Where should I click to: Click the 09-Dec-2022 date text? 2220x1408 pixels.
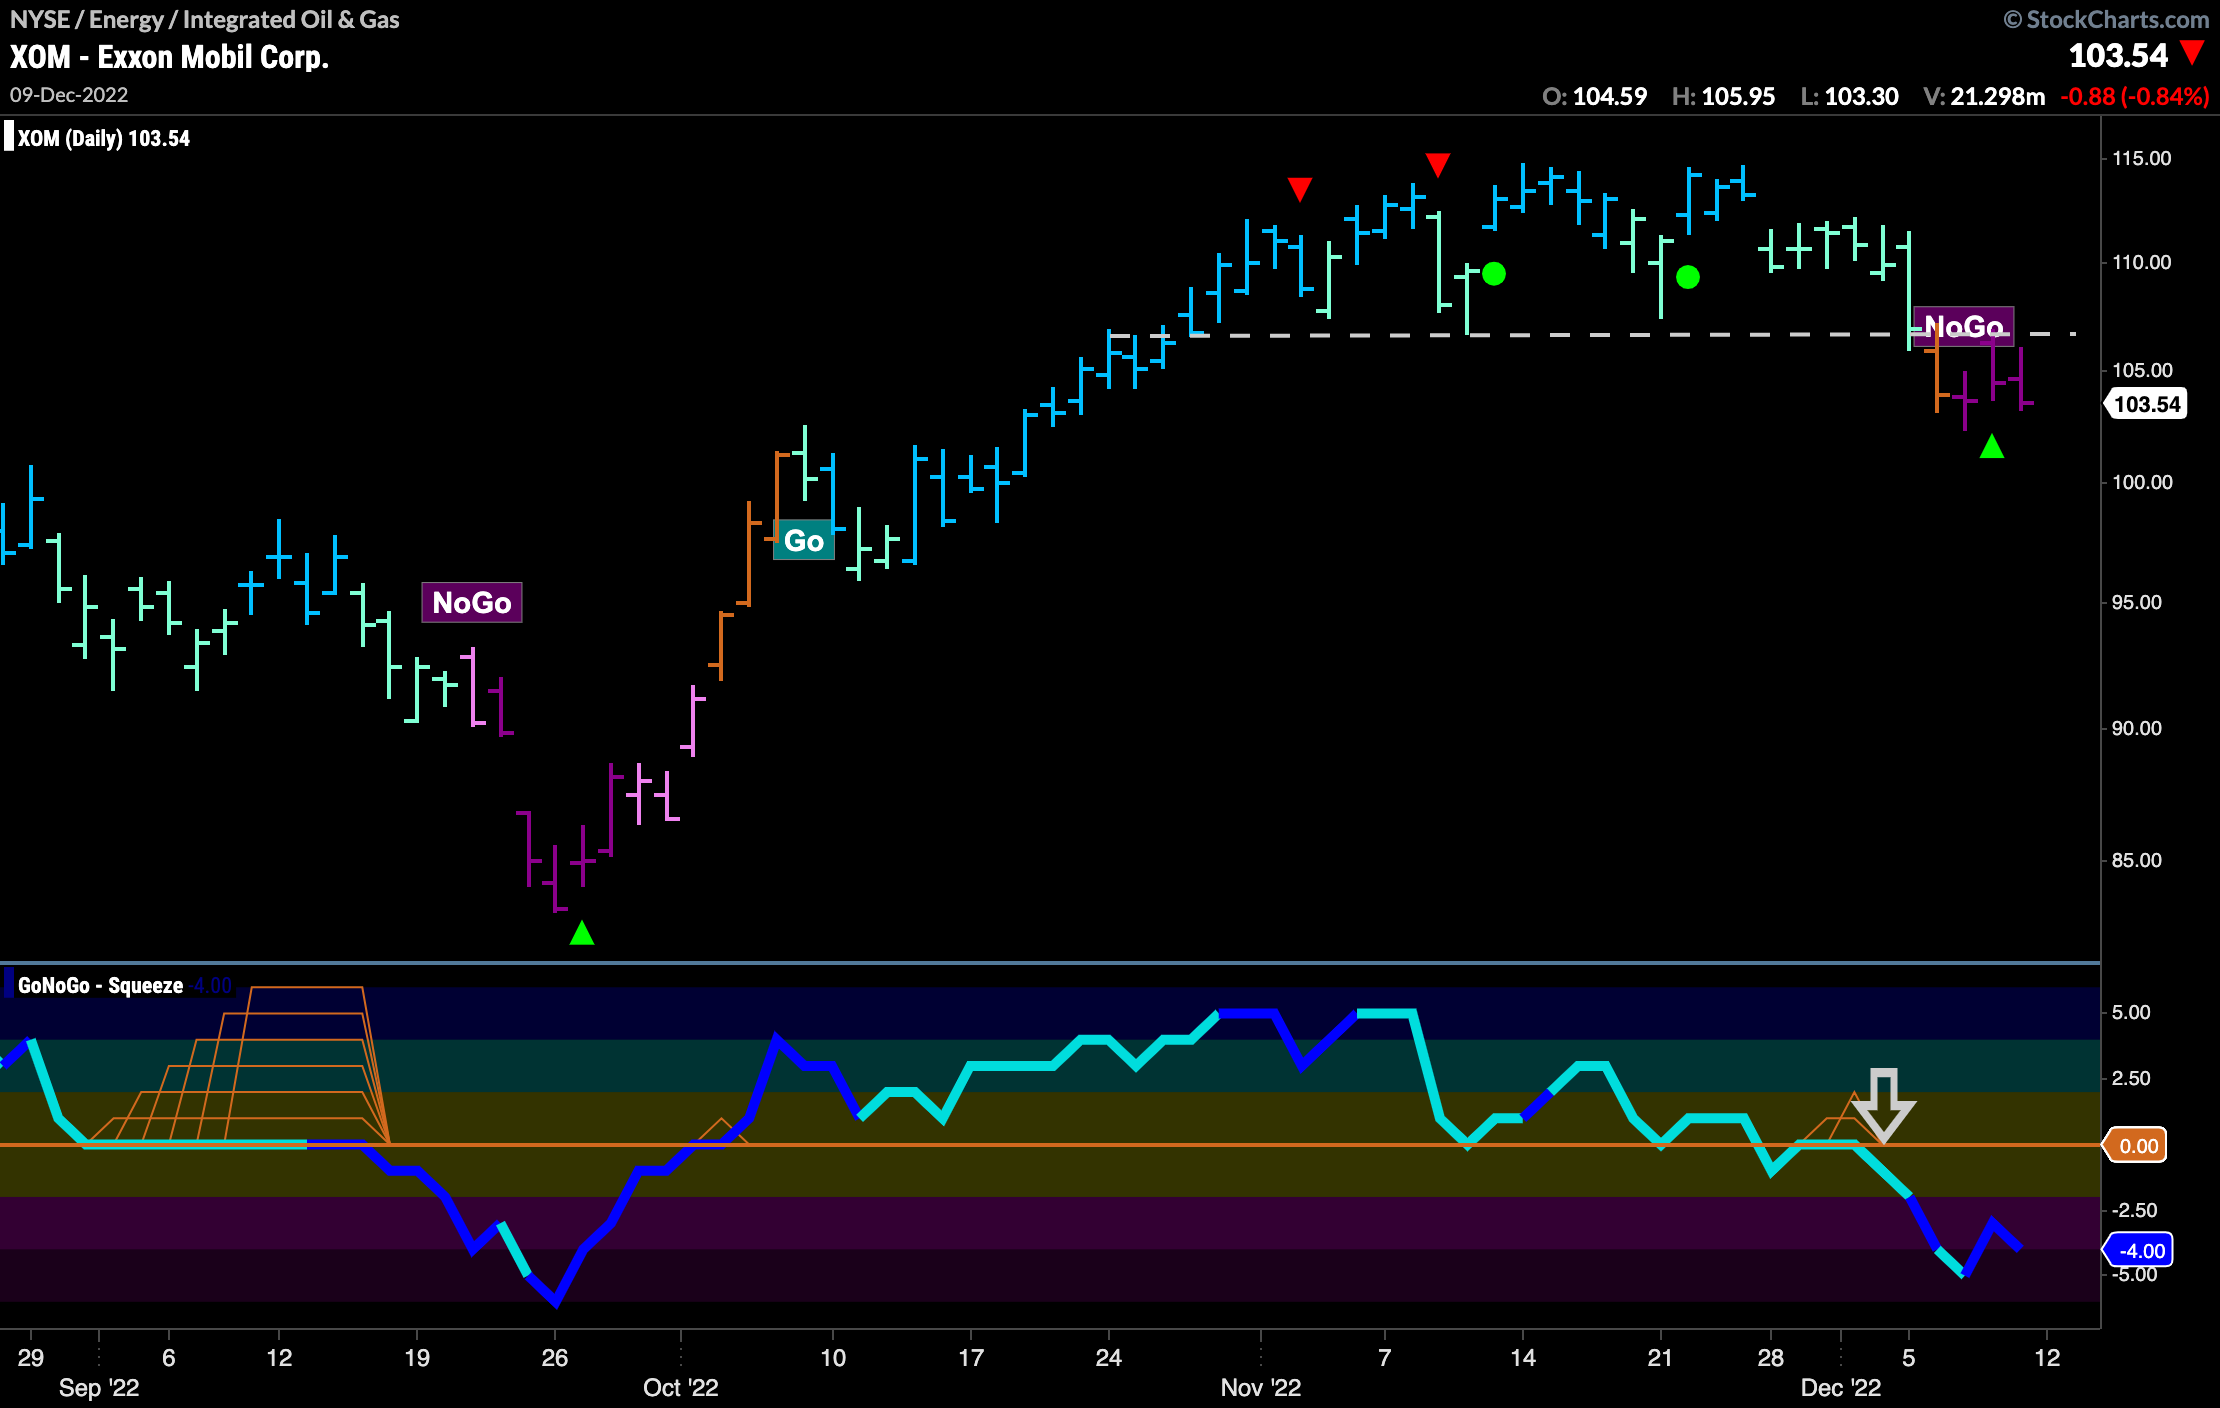tap(69, 95)
